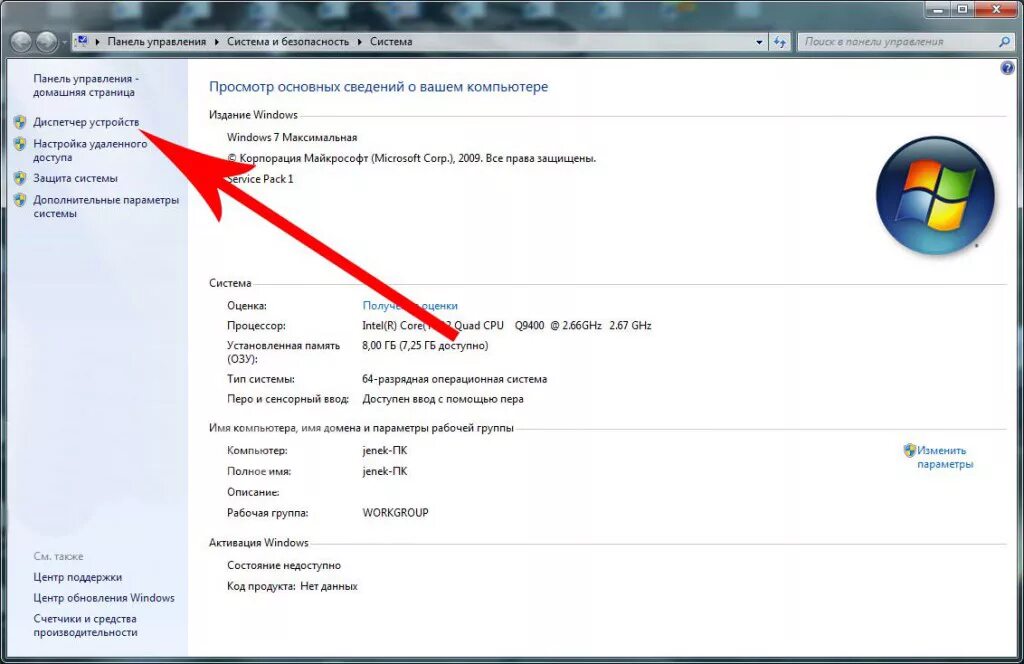Open address bar history dropdown arrow
The width and height of the screenshot is (1024, 664).
[x=759, y=42]
